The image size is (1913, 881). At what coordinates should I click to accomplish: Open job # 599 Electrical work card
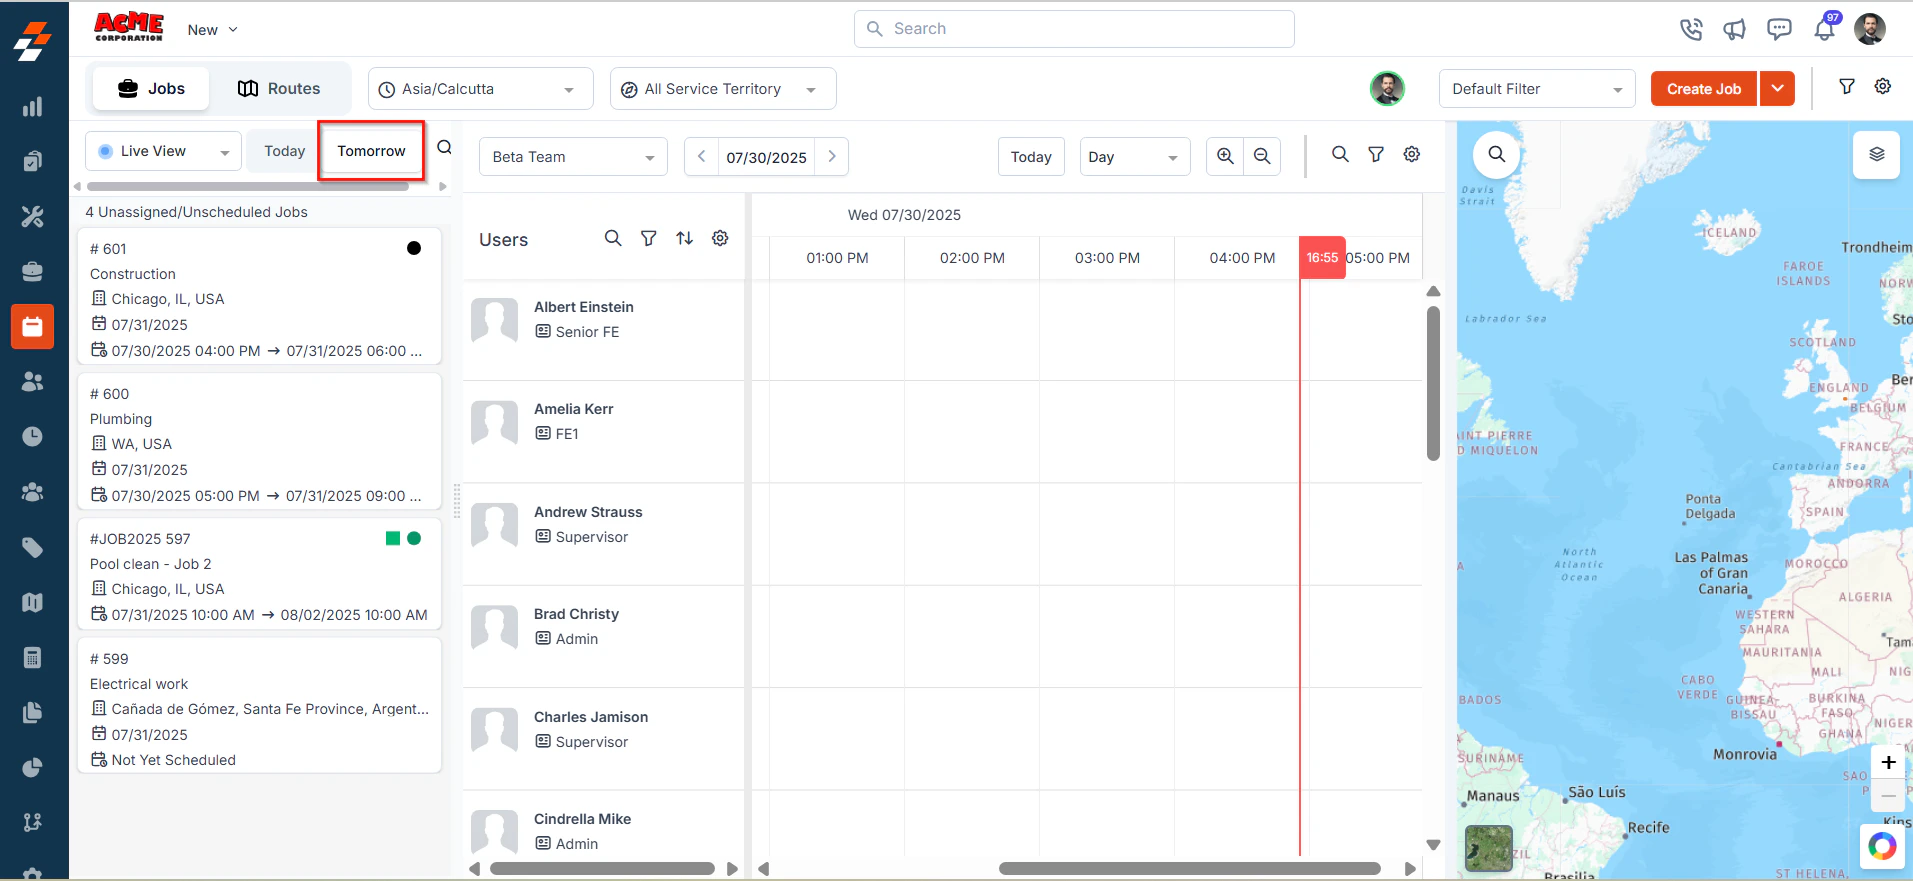click(260, 706)
